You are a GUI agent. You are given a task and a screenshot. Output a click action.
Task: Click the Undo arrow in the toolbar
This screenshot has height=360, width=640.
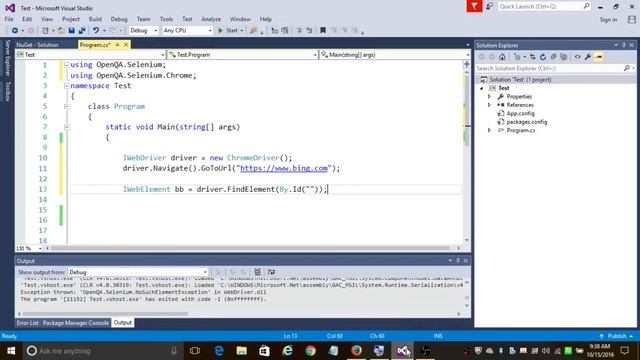point(96,31)
